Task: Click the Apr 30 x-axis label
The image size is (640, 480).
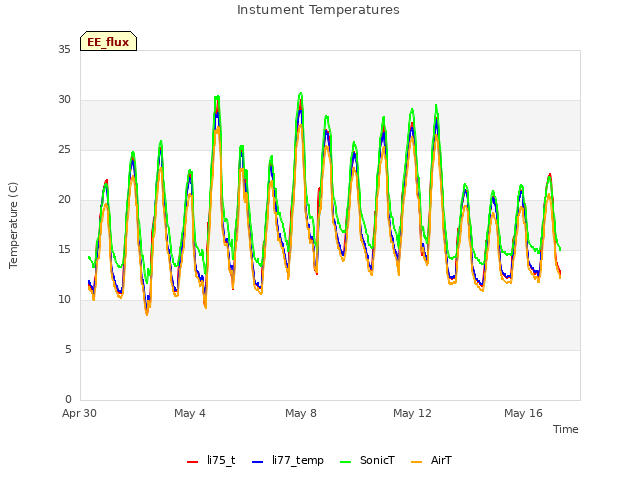Action: 79,413
